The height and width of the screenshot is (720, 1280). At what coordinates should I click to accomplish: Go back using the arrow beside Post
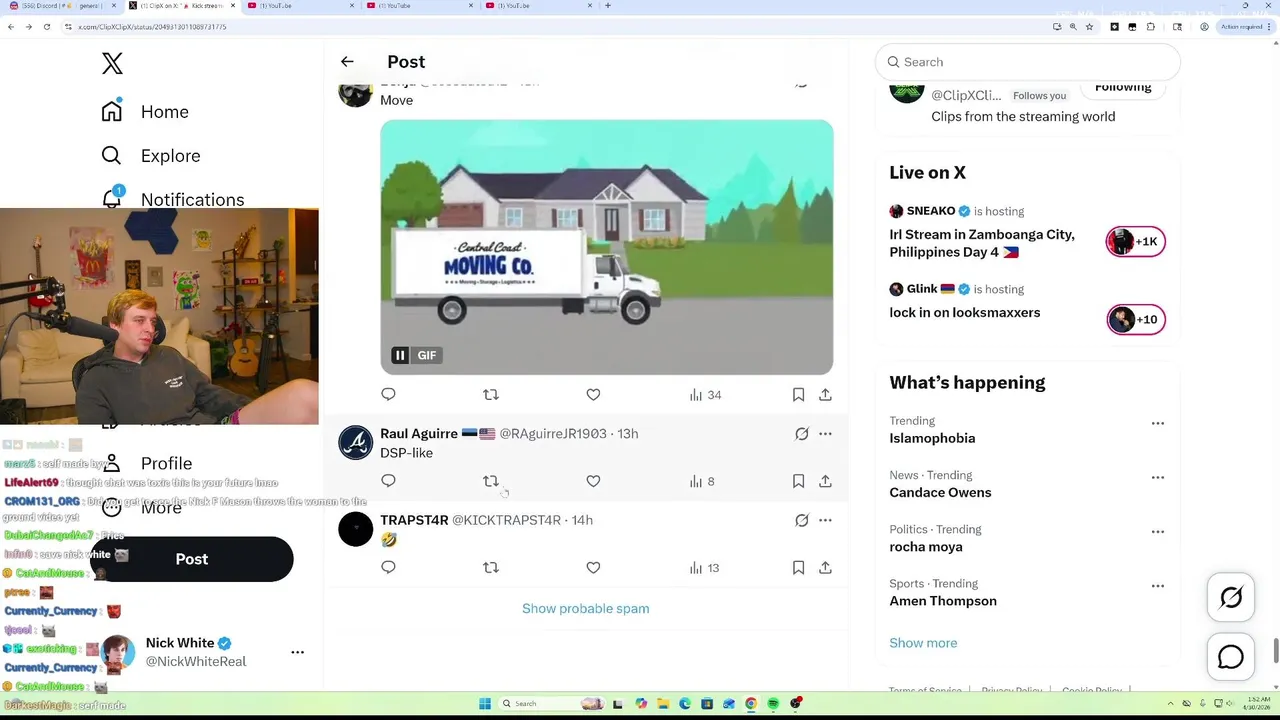coord(347,62)
